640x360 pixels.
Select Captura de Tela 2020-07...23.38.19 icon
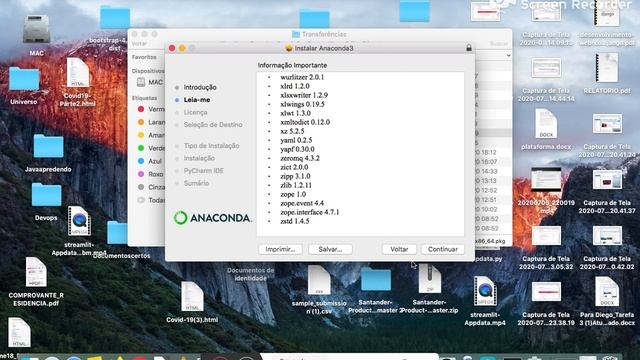[x=546, y=292]
